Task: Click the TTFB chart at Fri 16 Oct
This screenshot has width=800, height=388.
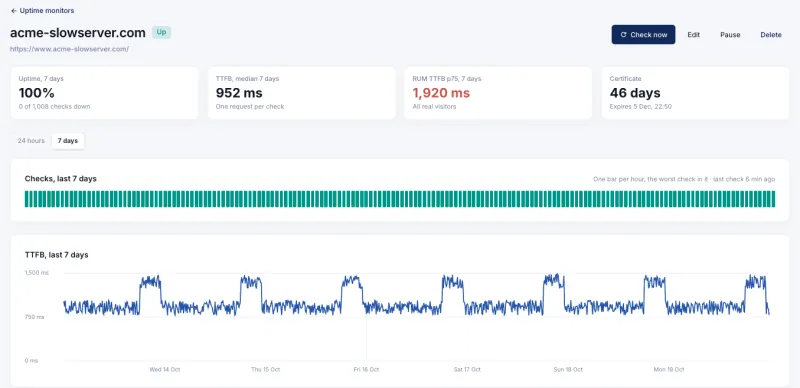Action: click(x=366, y=307)
